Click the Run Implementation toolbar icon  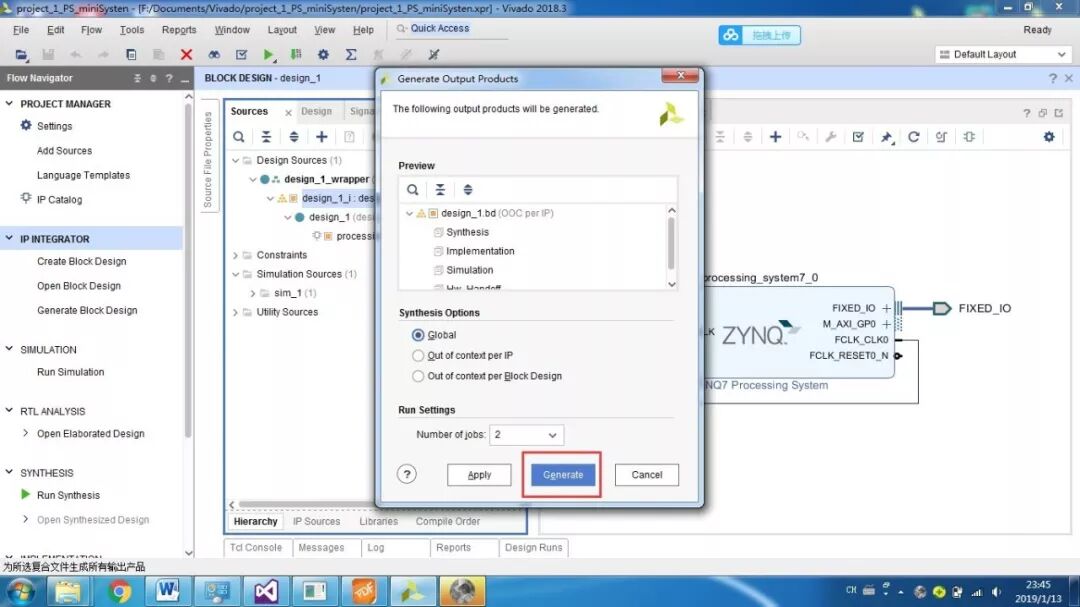coord(295,54)
